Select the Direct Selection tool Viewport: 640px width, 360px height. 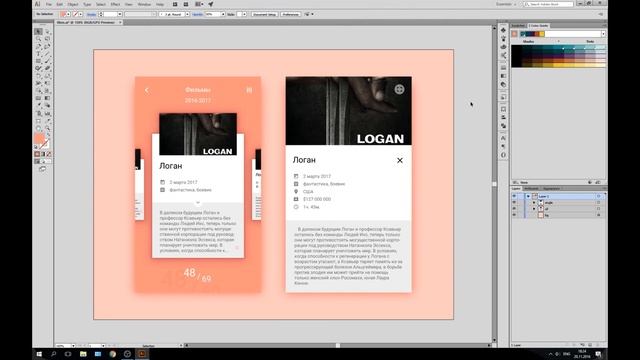pyautogui.click(x=48, y=31)
